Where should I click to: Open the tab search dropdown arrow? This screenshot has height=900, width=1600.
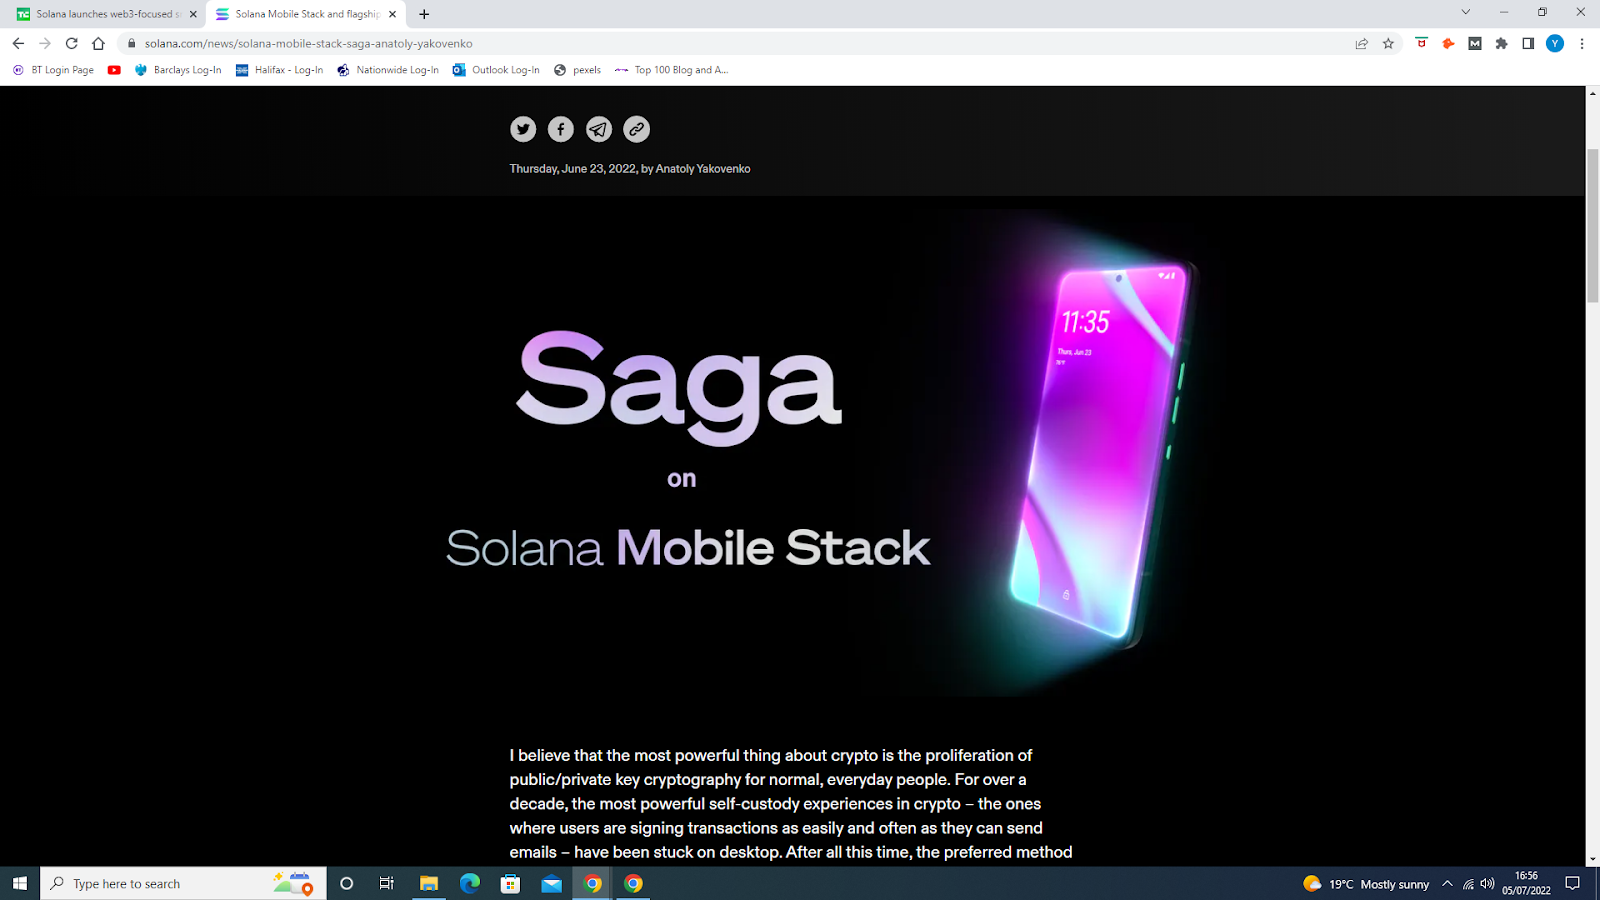[x=1466, y=12]
